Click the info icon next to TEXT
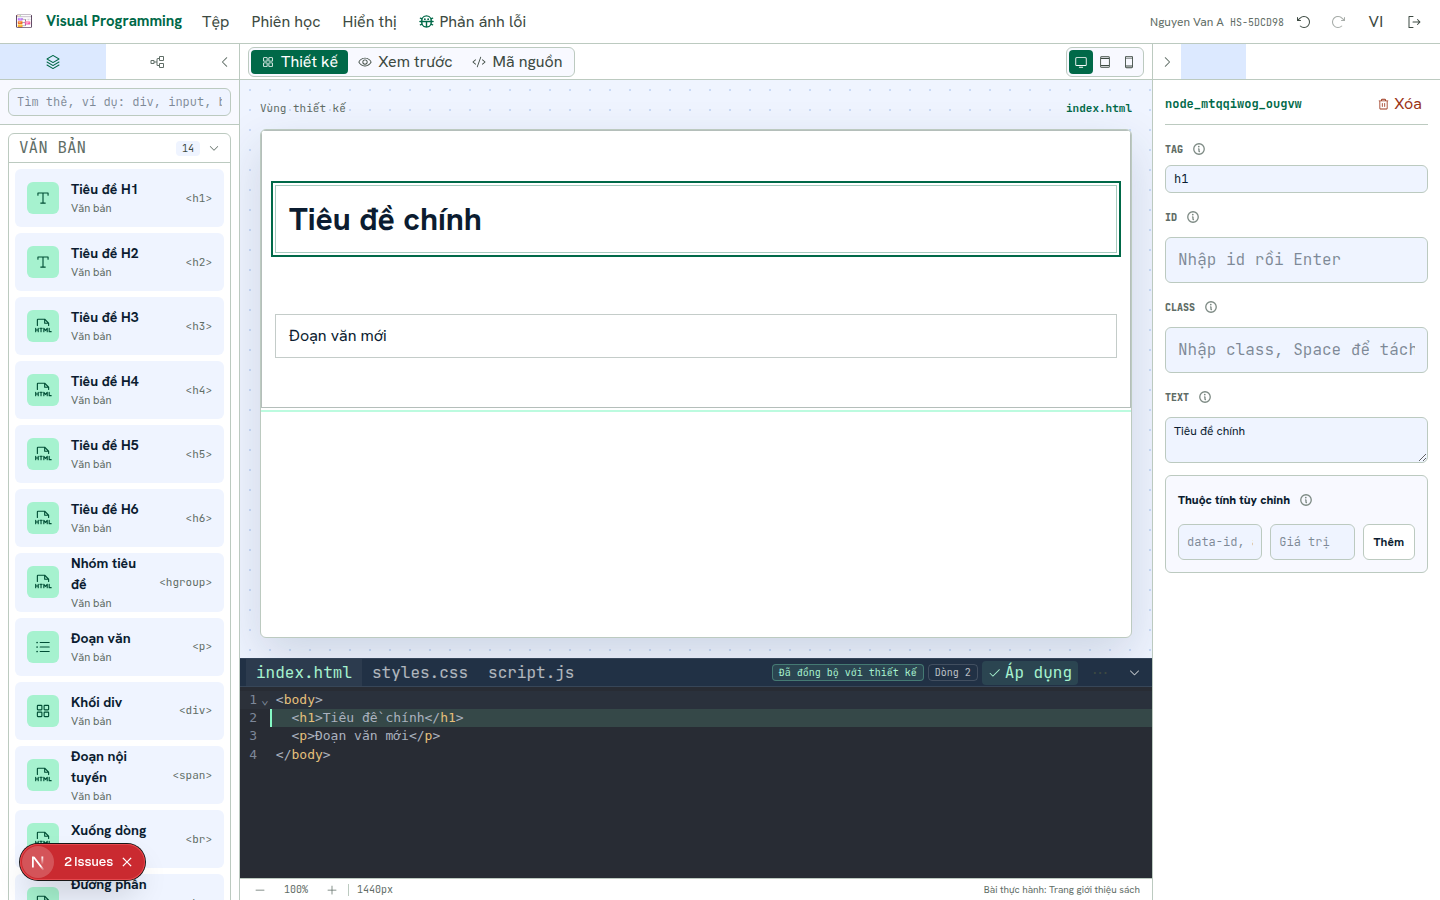The width and height of the screenshot is (1440, 900). coord(1205,397)
